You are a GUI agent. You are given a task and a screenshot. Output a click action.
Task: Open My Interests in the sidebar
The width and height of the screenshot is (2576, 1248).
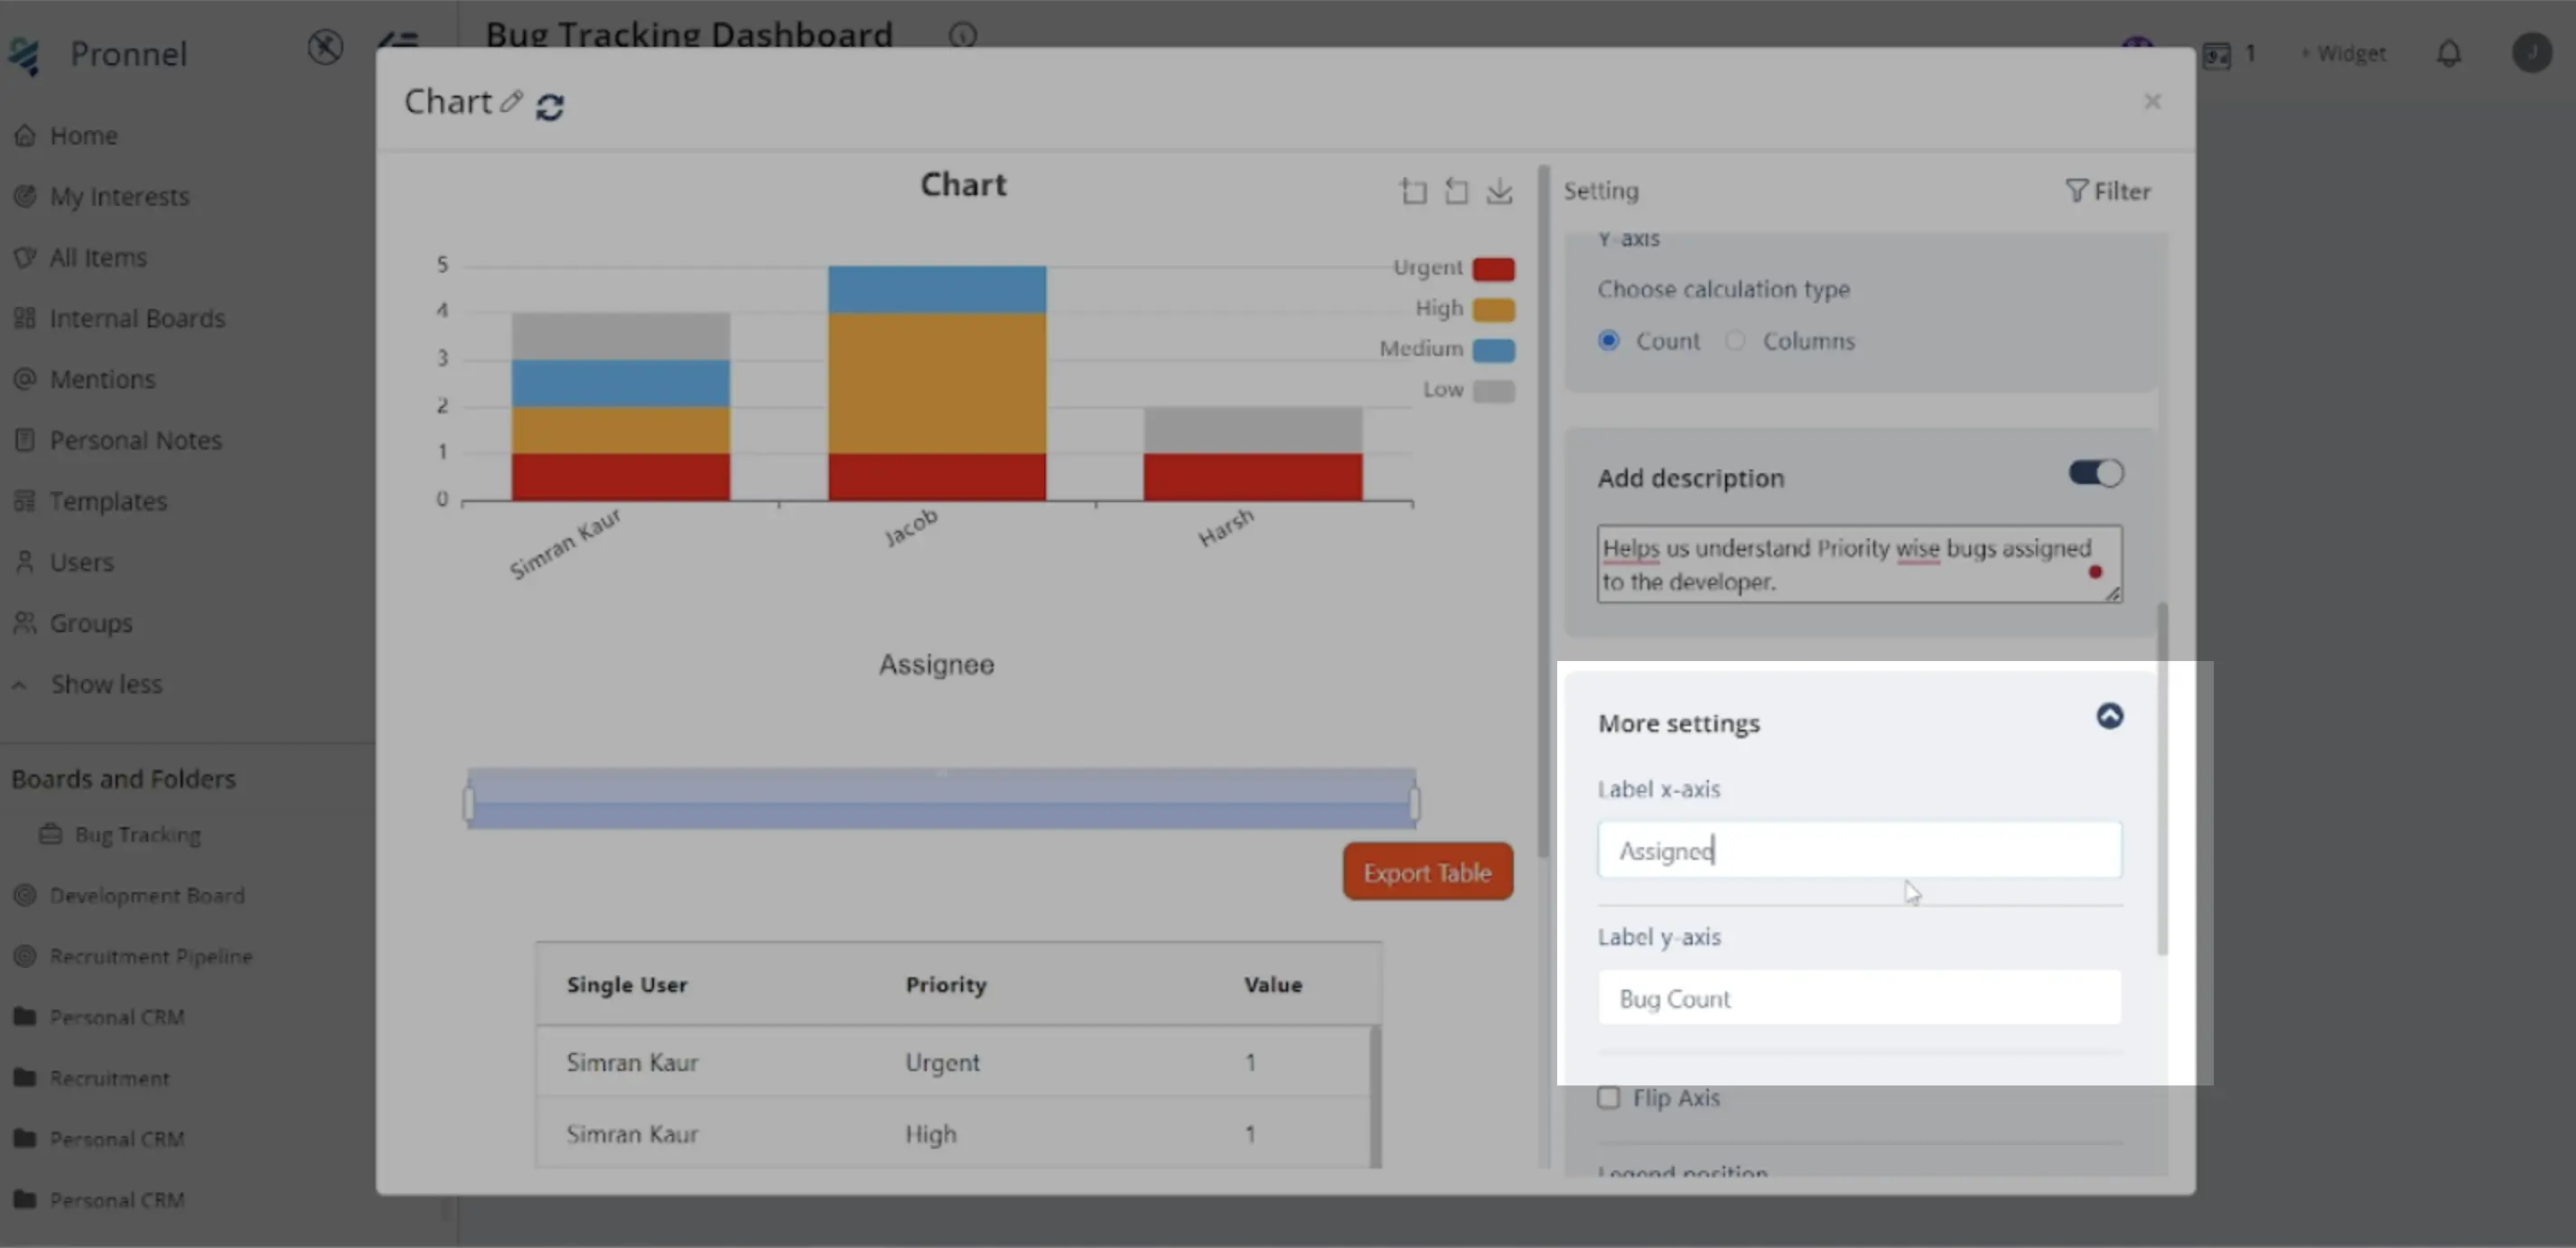click(119, 196)
